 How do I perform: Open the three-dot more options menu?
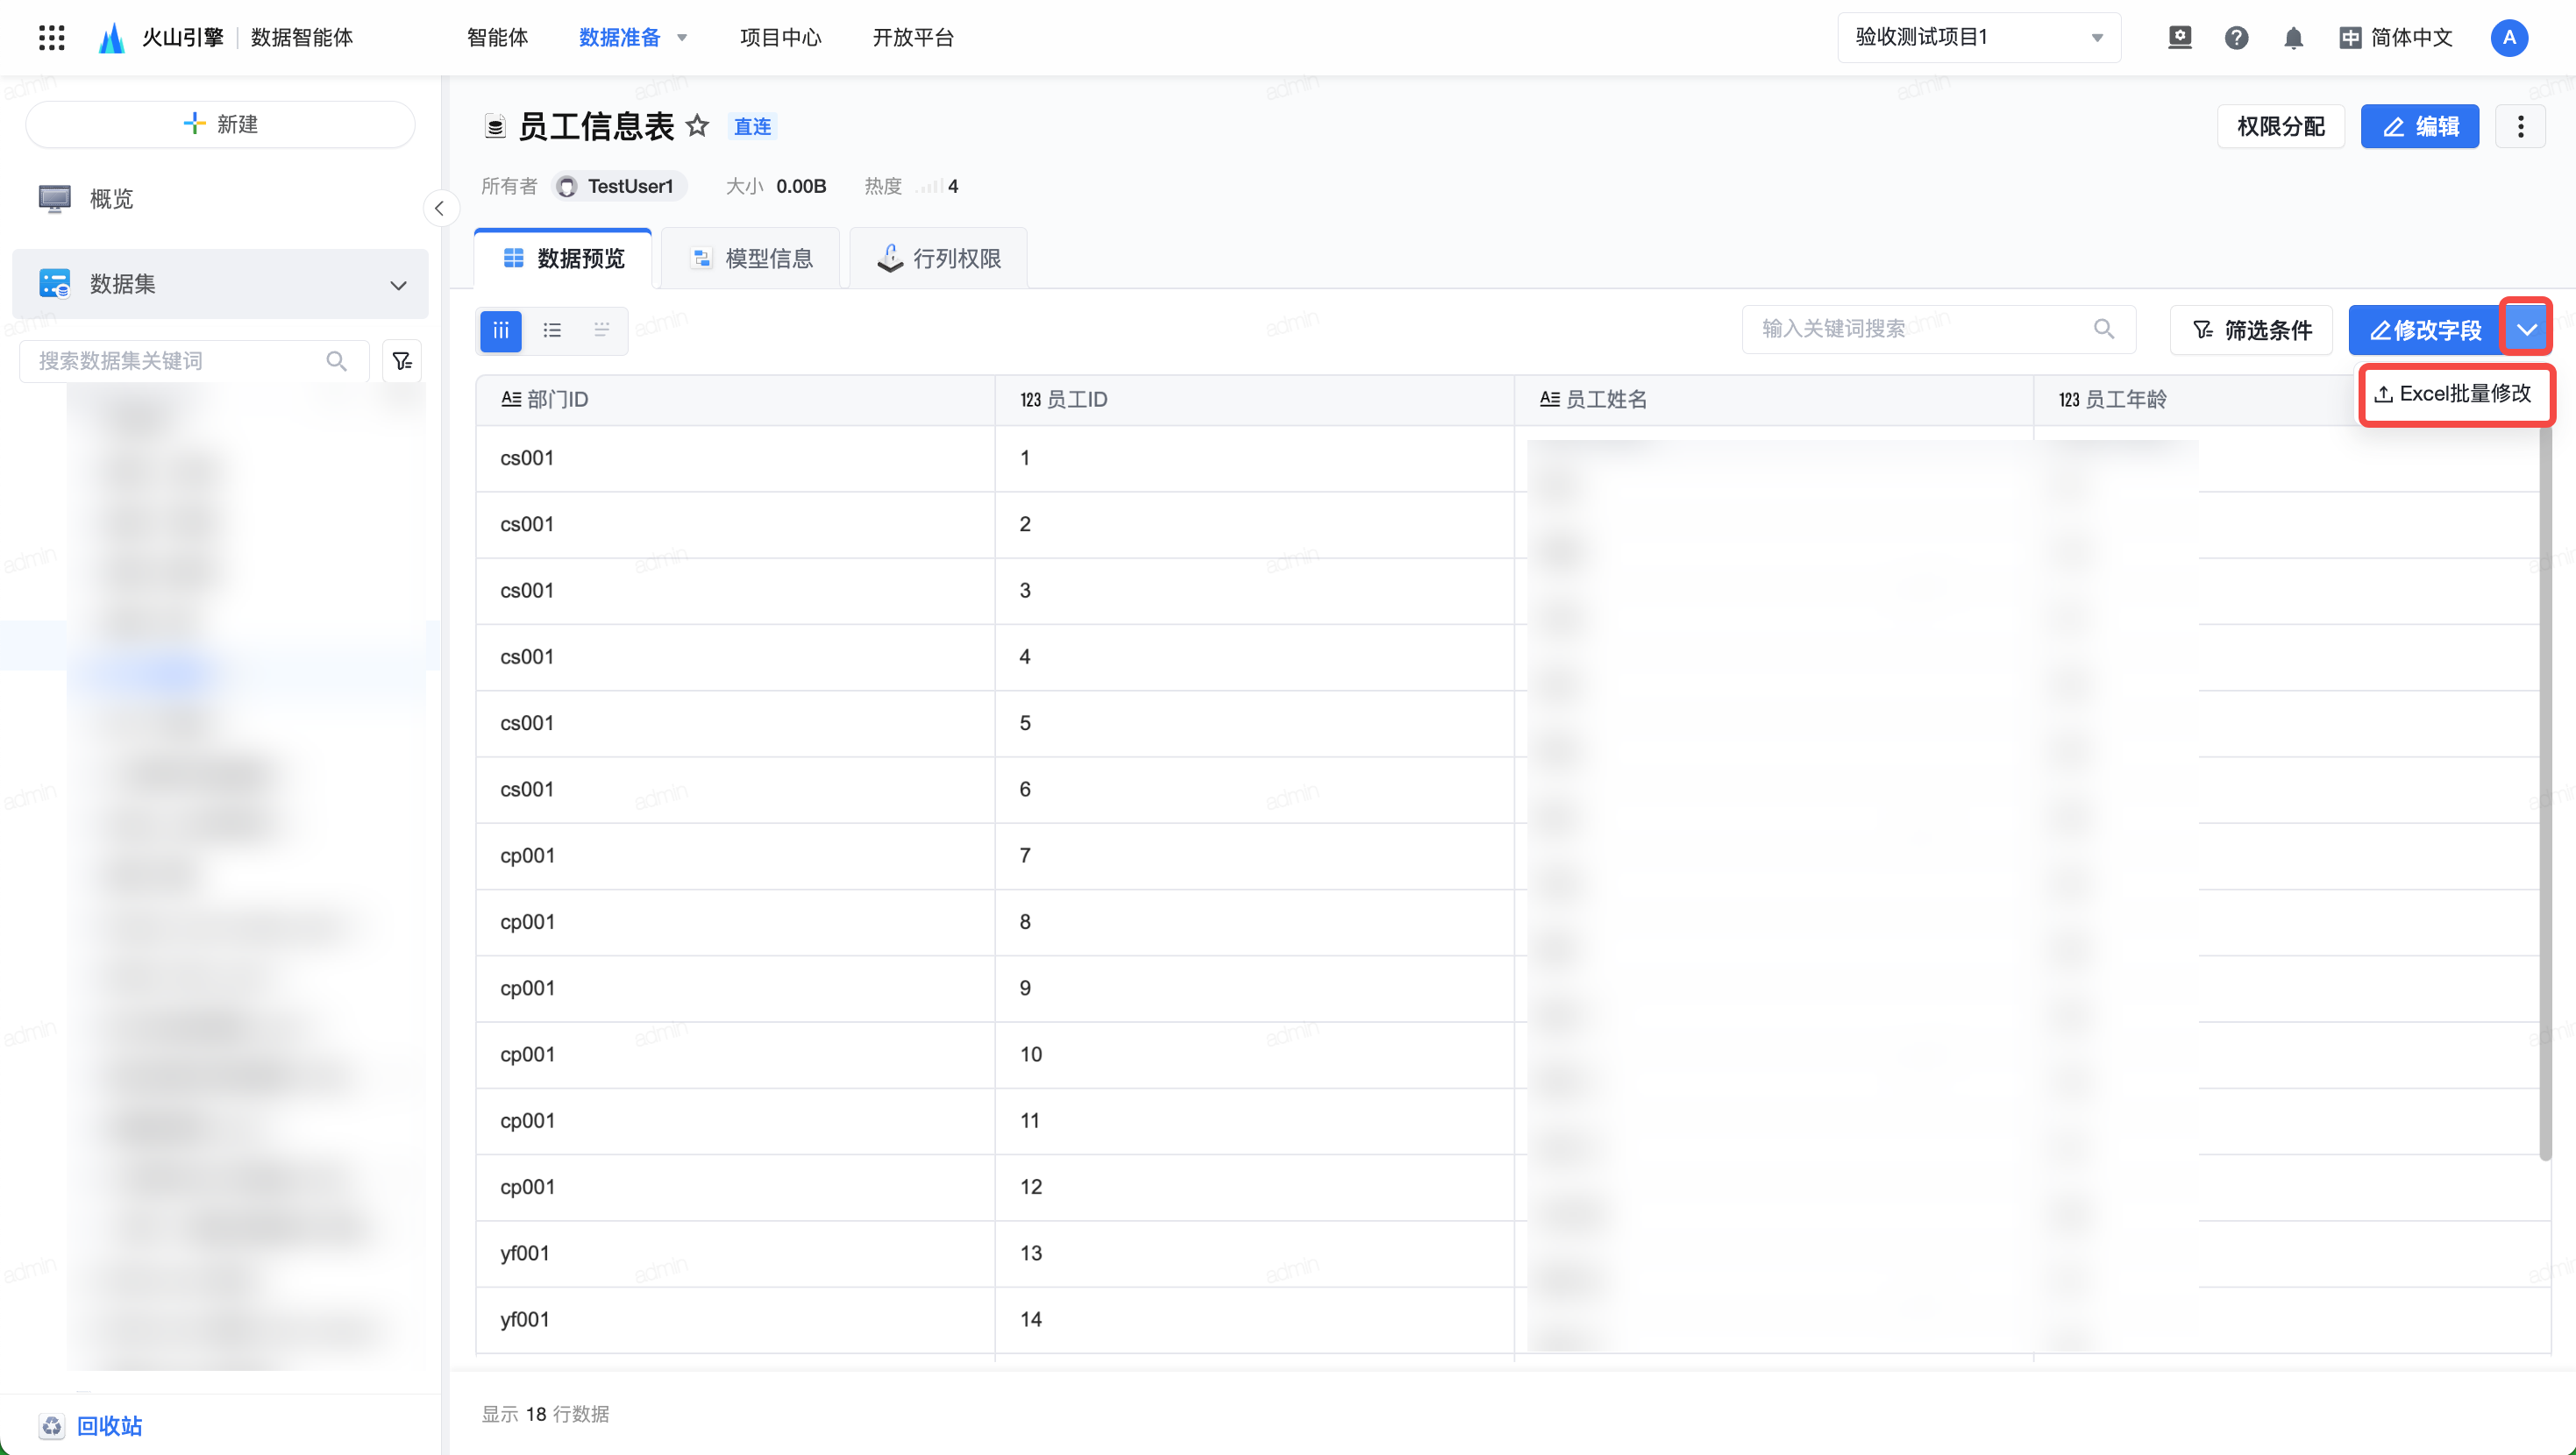2520,126
